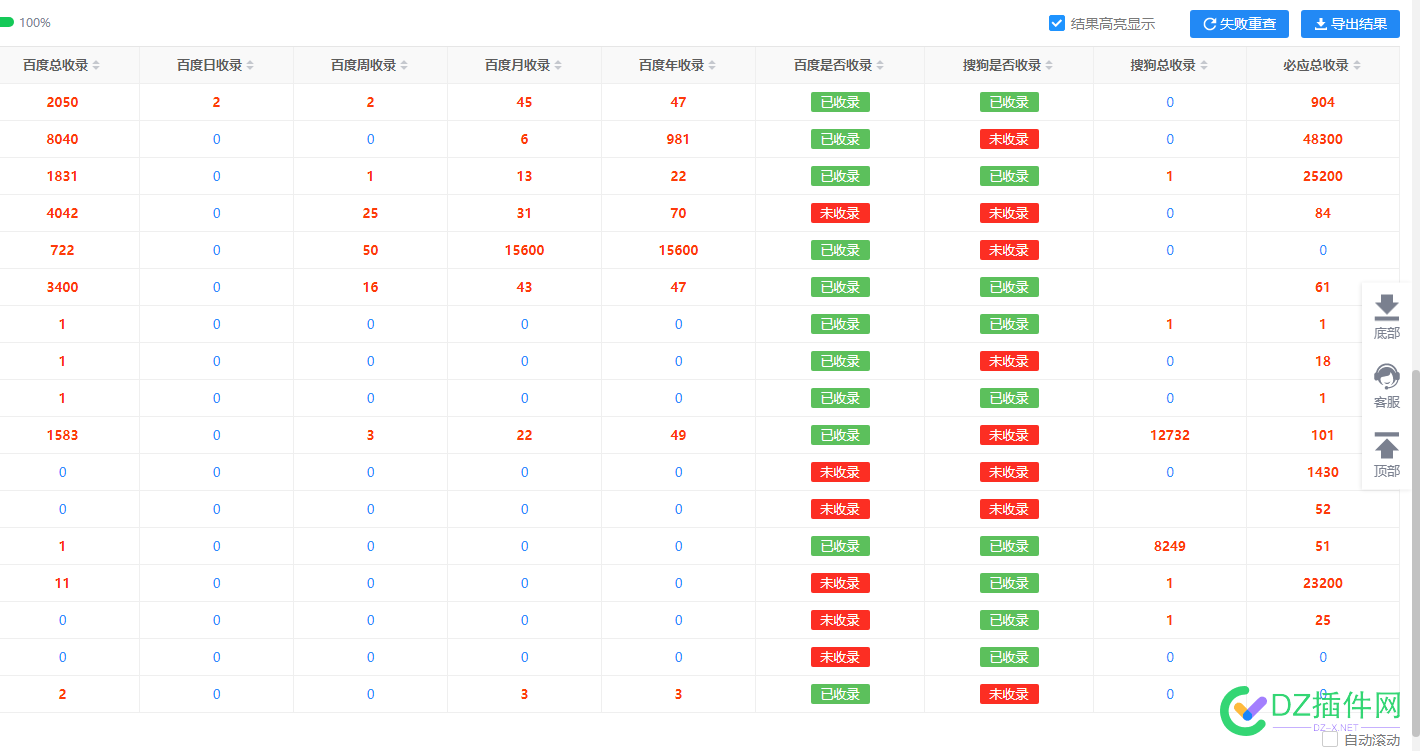Sort by 搜狗是否收录 sort arrows
1420x751 pixels.
point(1049,65)
